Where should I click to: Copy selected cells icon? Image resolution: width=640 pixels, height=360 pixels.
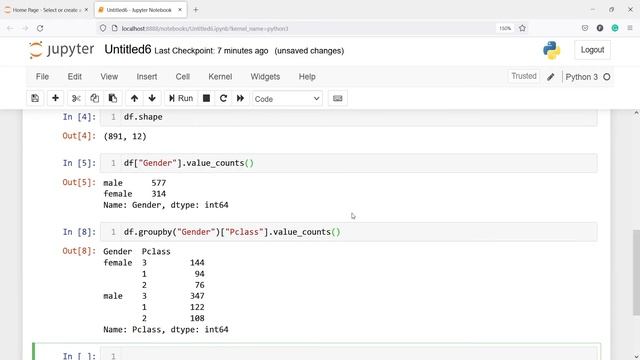point(94,98)
